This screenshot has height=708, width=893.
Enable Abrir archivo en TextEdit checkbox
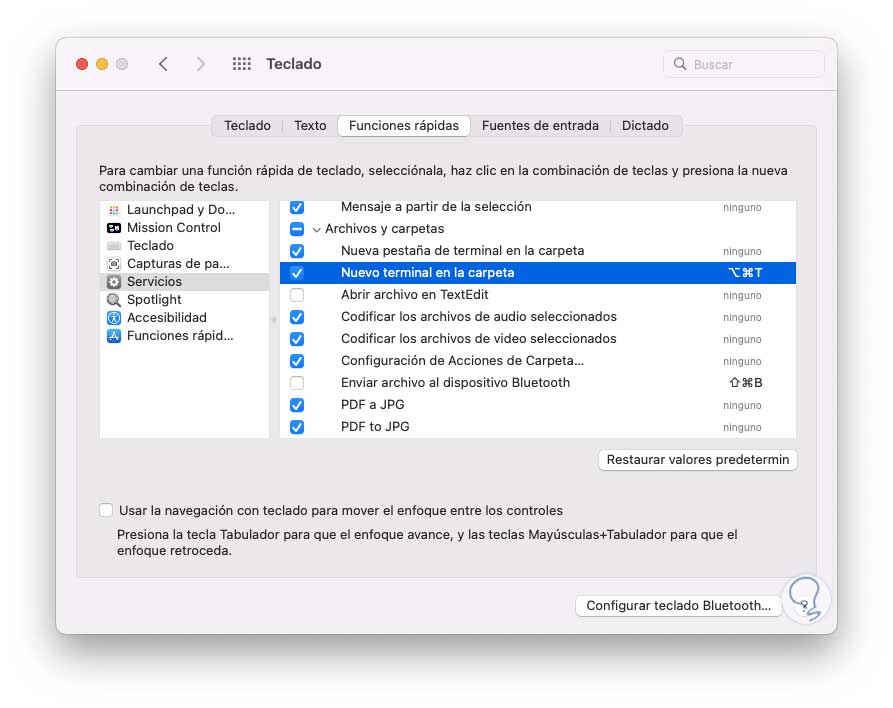point(297,295)
